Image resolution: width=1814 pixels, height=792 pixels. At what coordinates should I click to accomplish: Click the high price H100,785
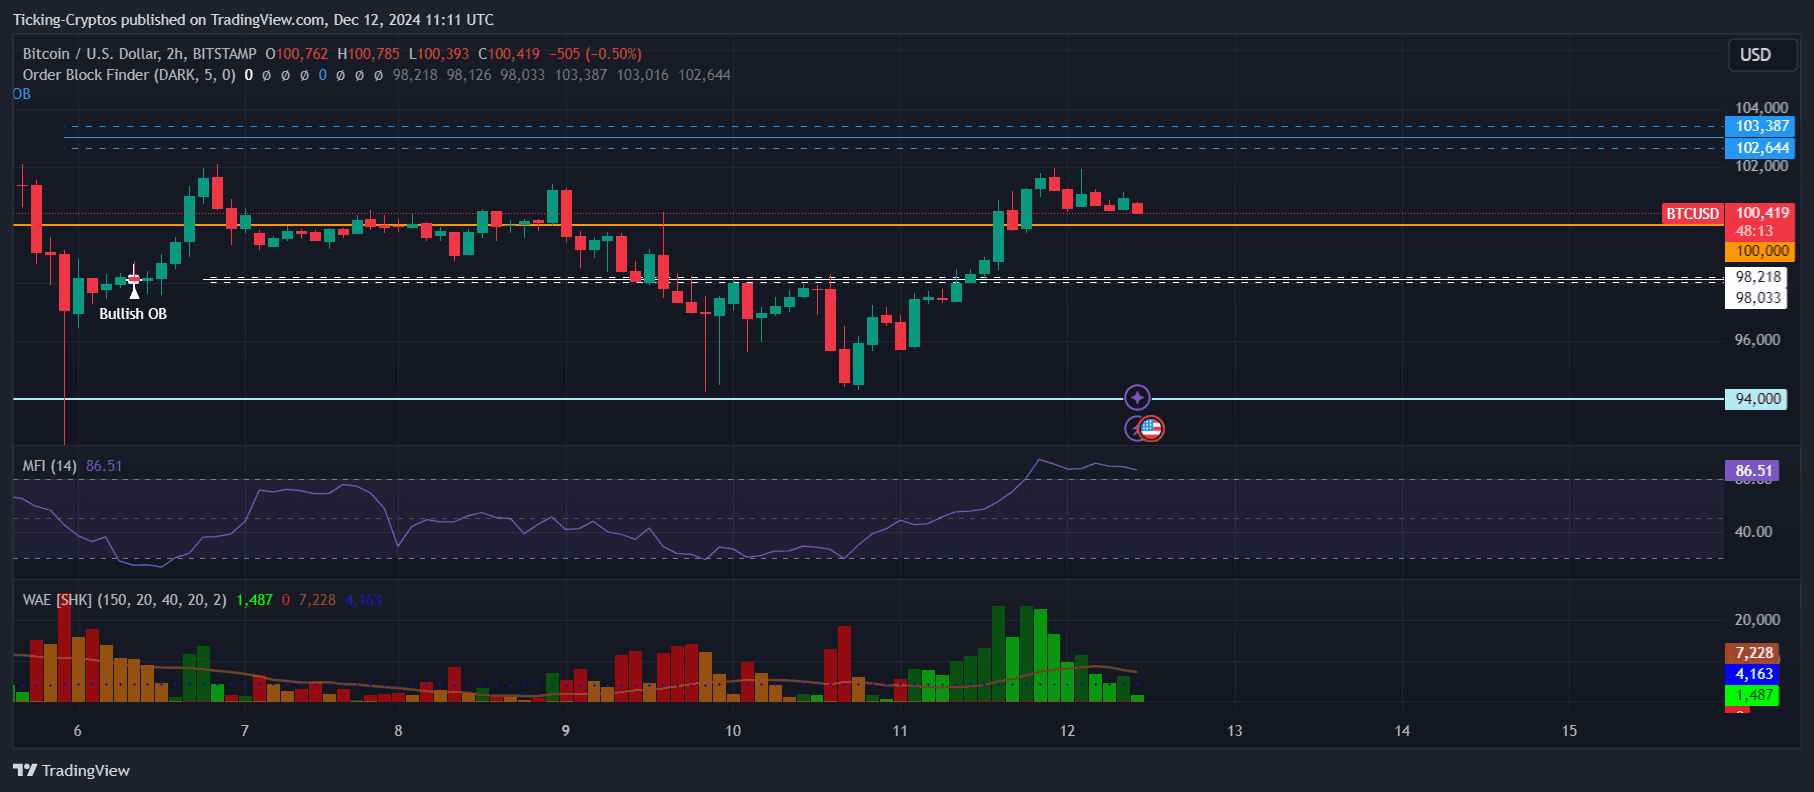[x=368, y=54]
